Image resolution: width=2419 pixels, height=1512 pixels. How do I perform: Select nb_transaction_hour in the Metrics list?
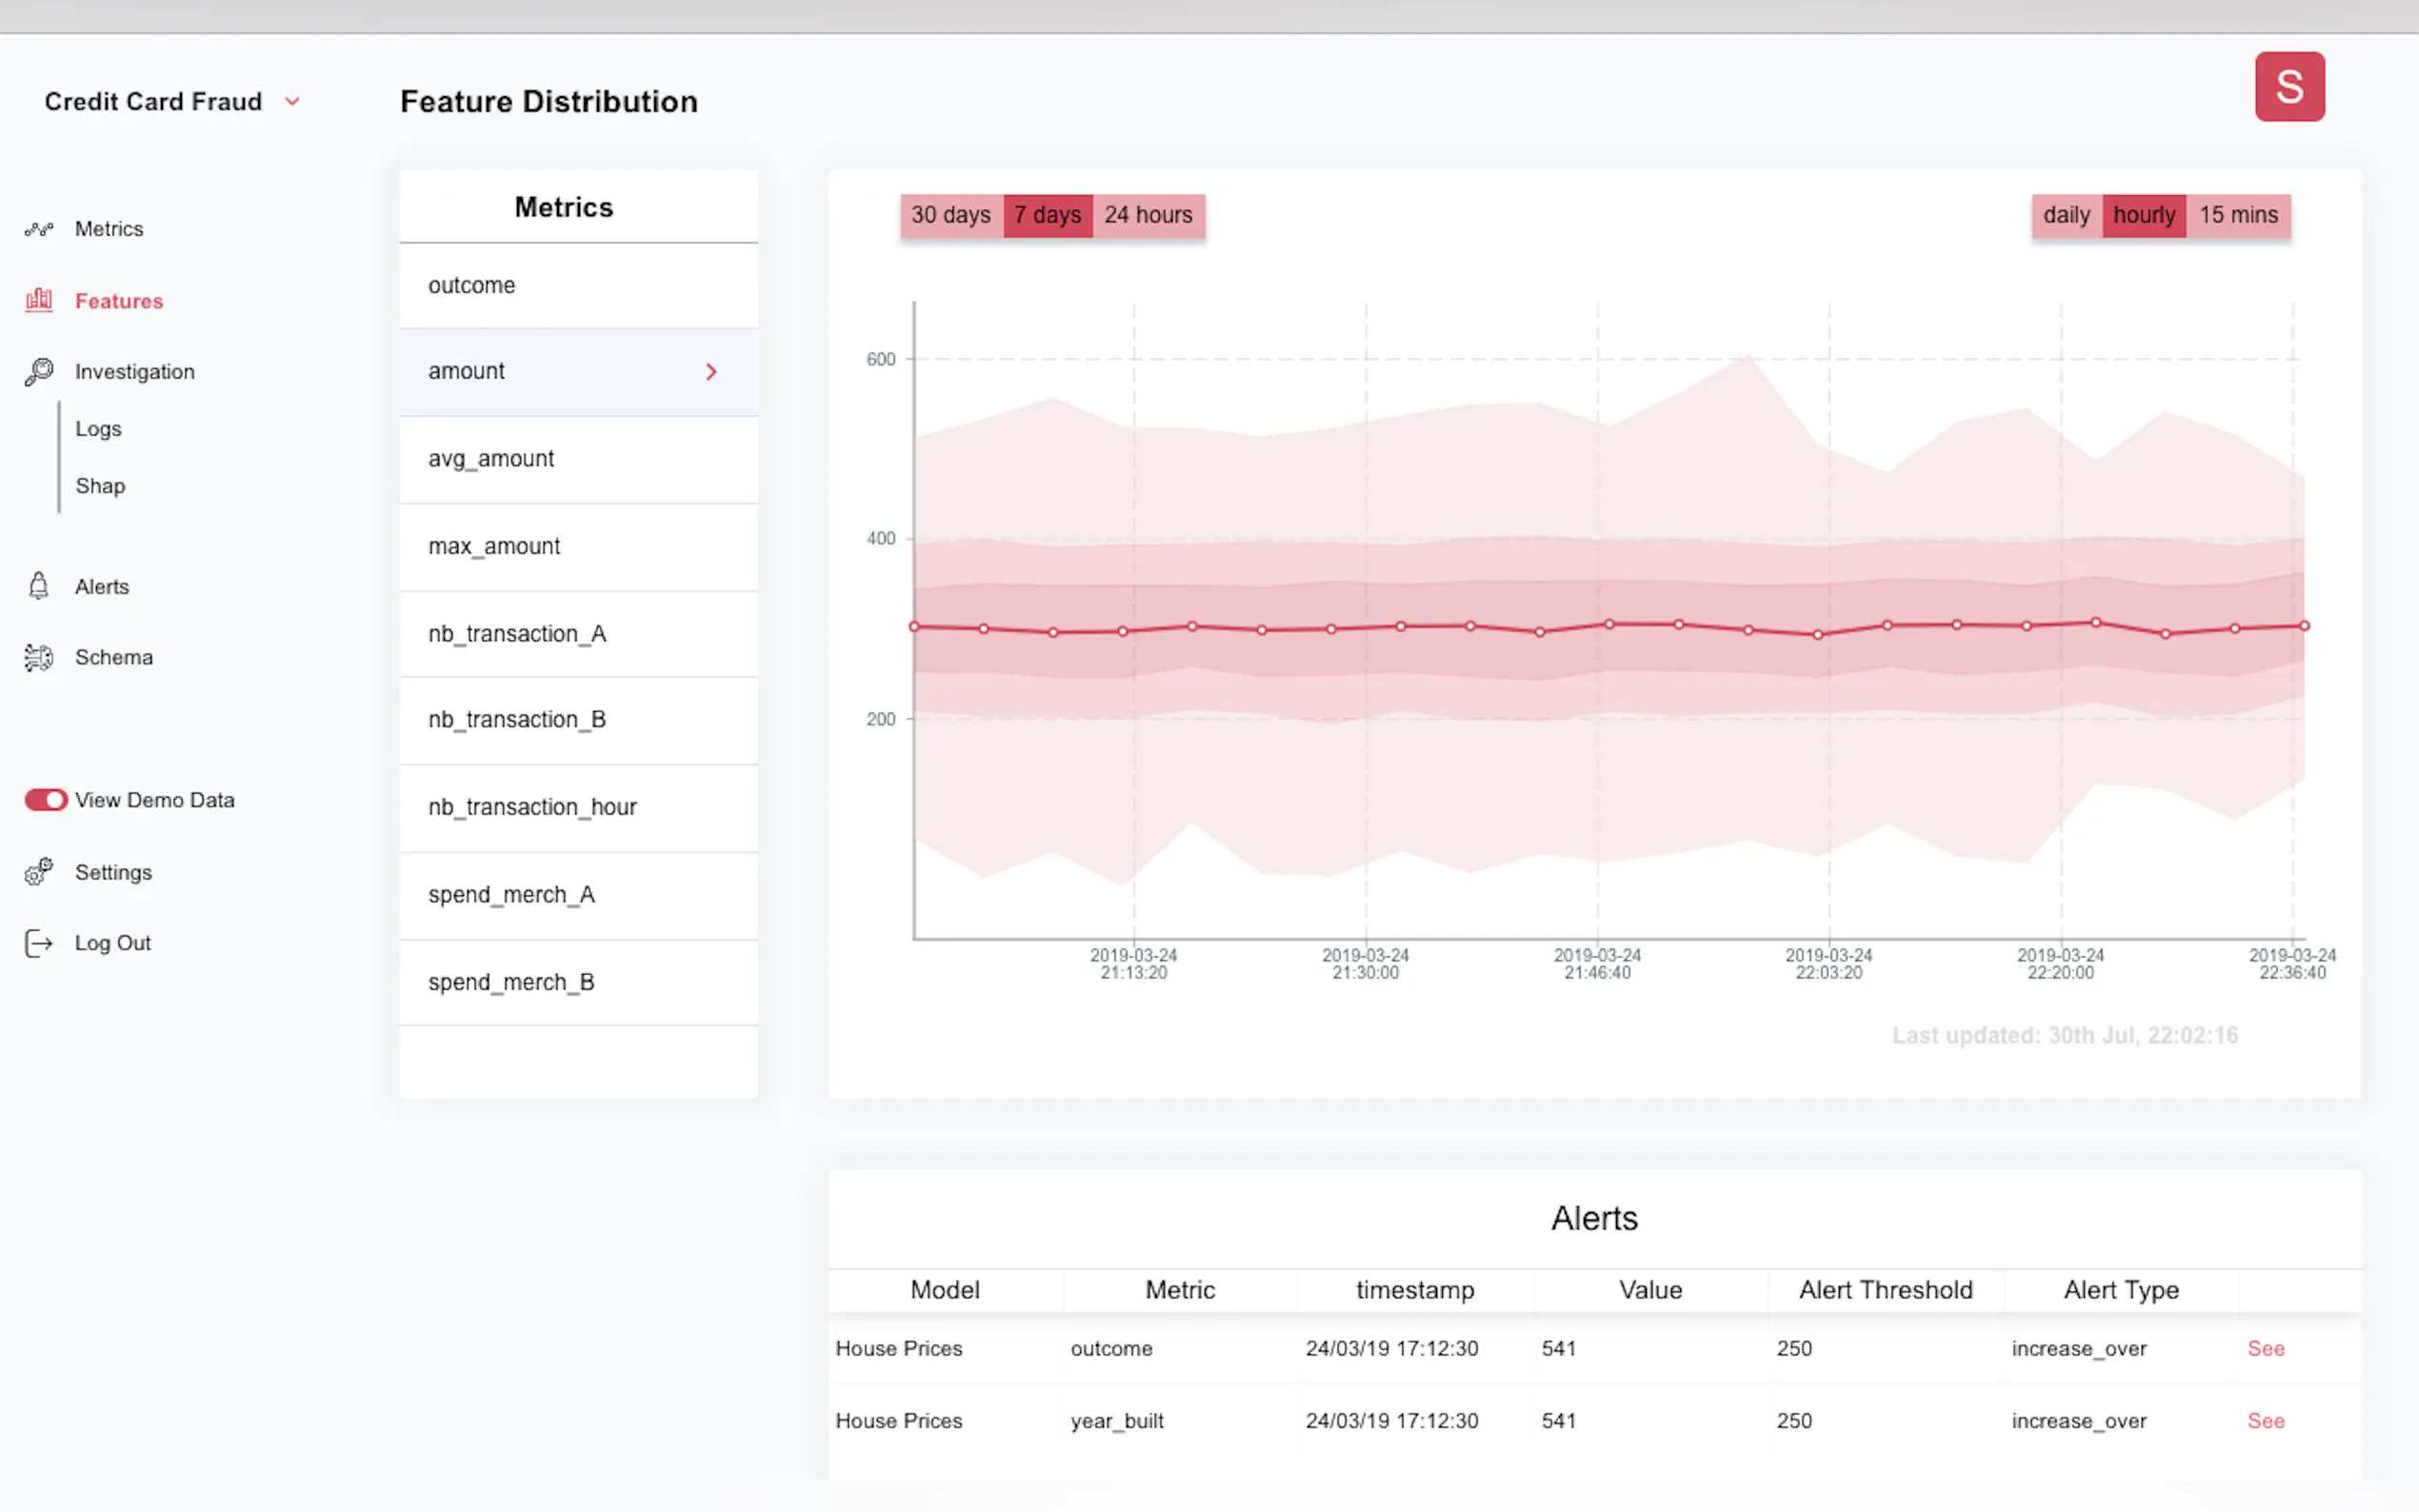point(532,807)
